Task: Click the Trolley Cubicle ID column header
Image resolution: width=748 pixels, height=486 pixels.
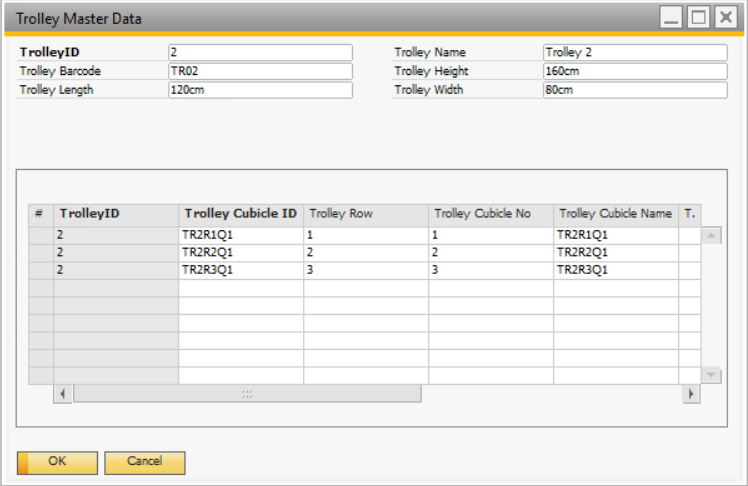Action: [241, 214]
